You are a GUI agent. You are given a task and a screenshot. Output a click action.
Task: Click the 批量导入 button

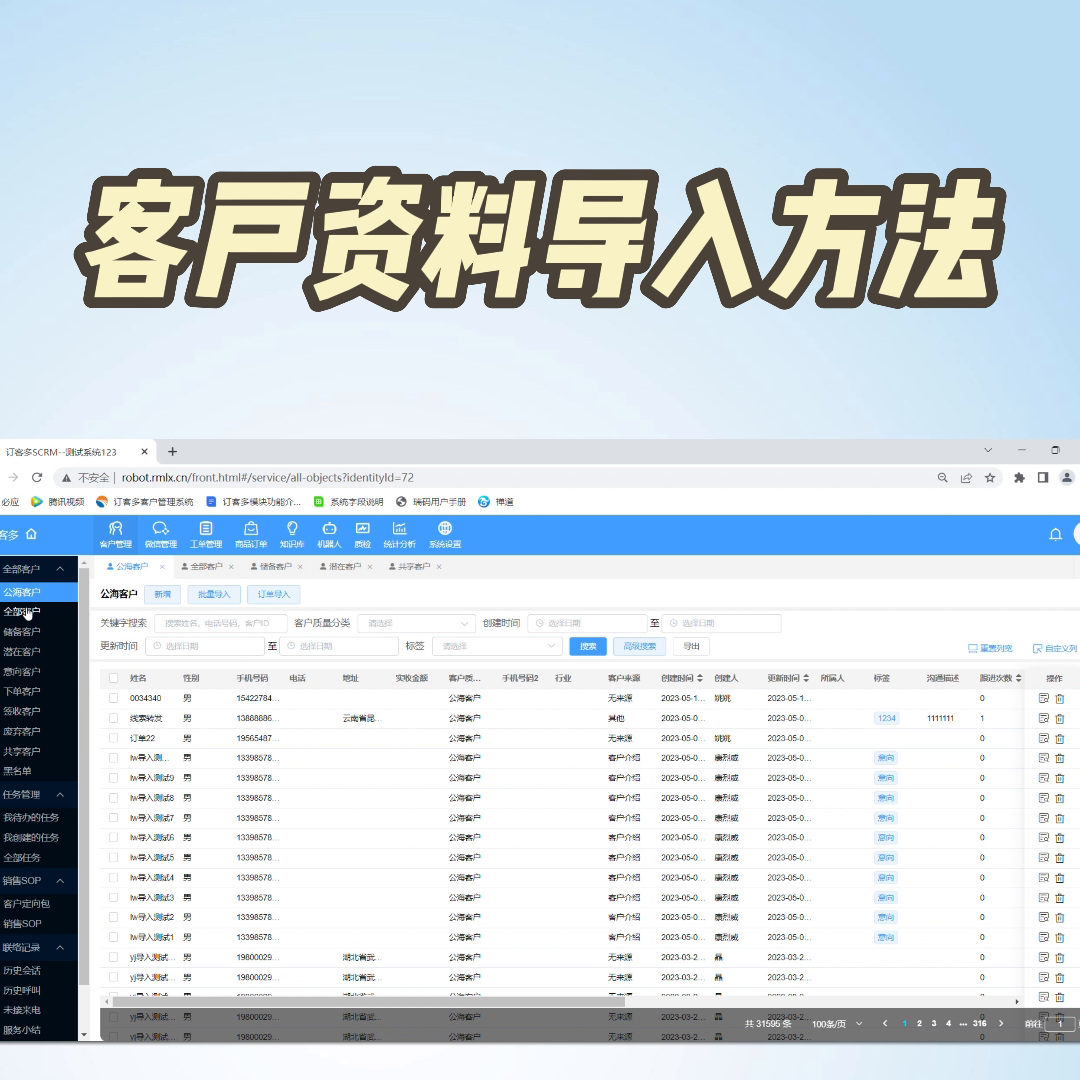click(x=214, y=594)
